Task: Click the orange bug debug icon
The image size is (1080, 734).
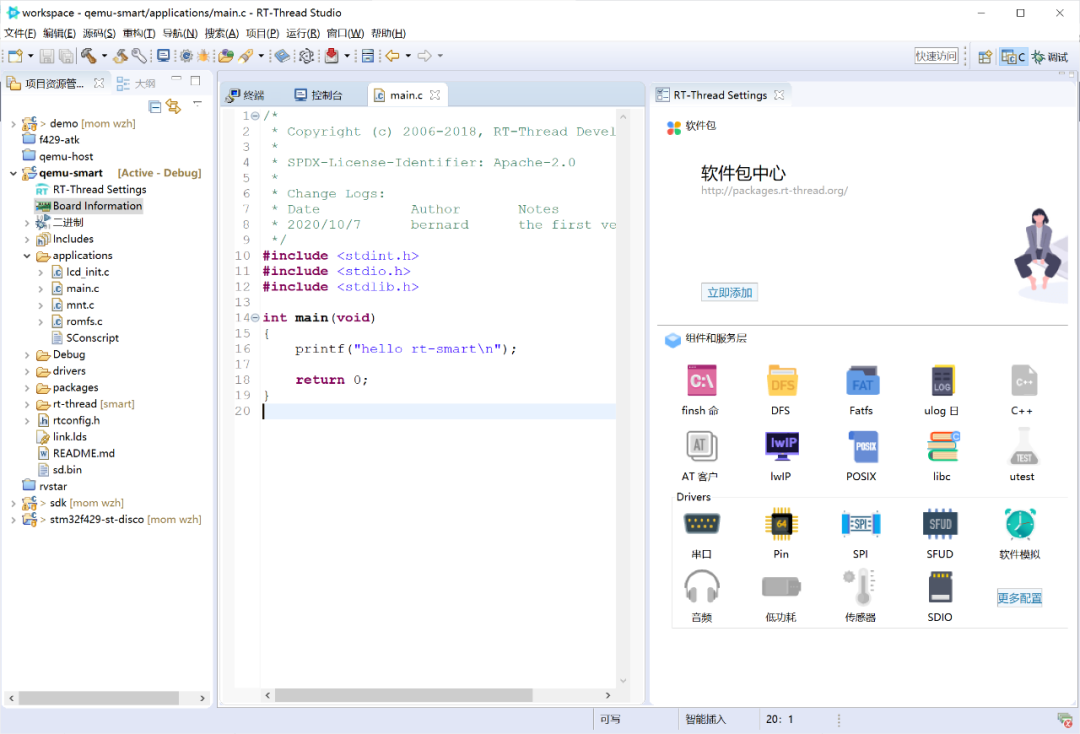Action: click(x=203, y=56)
